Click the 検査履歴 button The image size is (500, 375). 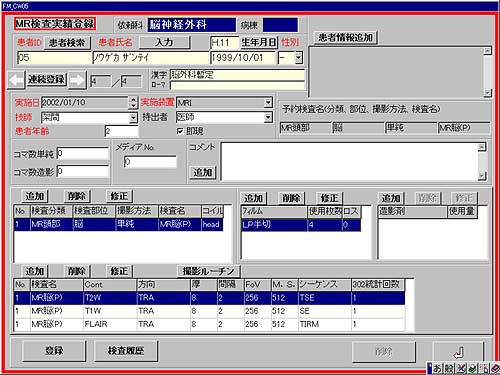tap(126, 351)
